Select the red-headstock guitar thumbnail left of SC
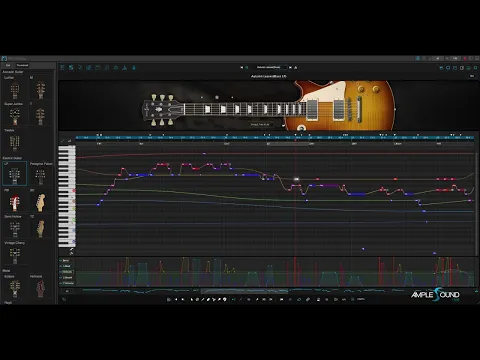This screenshot has height=360, width=480. click(14, 200)
